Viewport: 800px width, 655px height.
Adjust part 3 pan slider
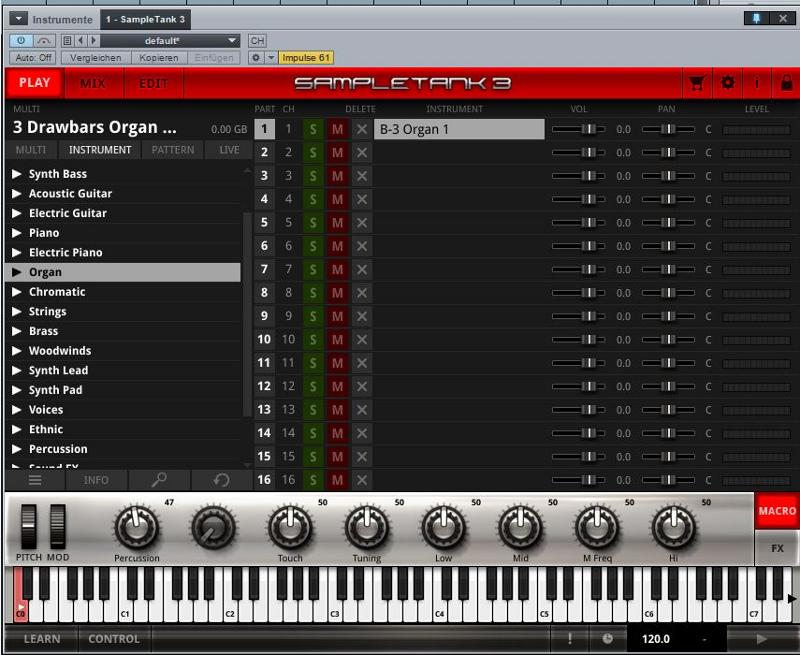(x=668, y=176)
